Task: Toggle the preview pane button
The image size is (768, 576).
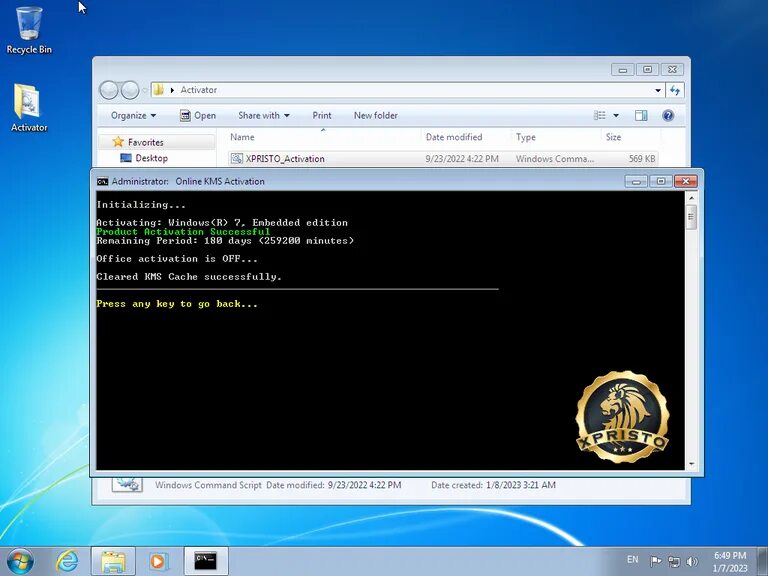Action: [641, 116]
